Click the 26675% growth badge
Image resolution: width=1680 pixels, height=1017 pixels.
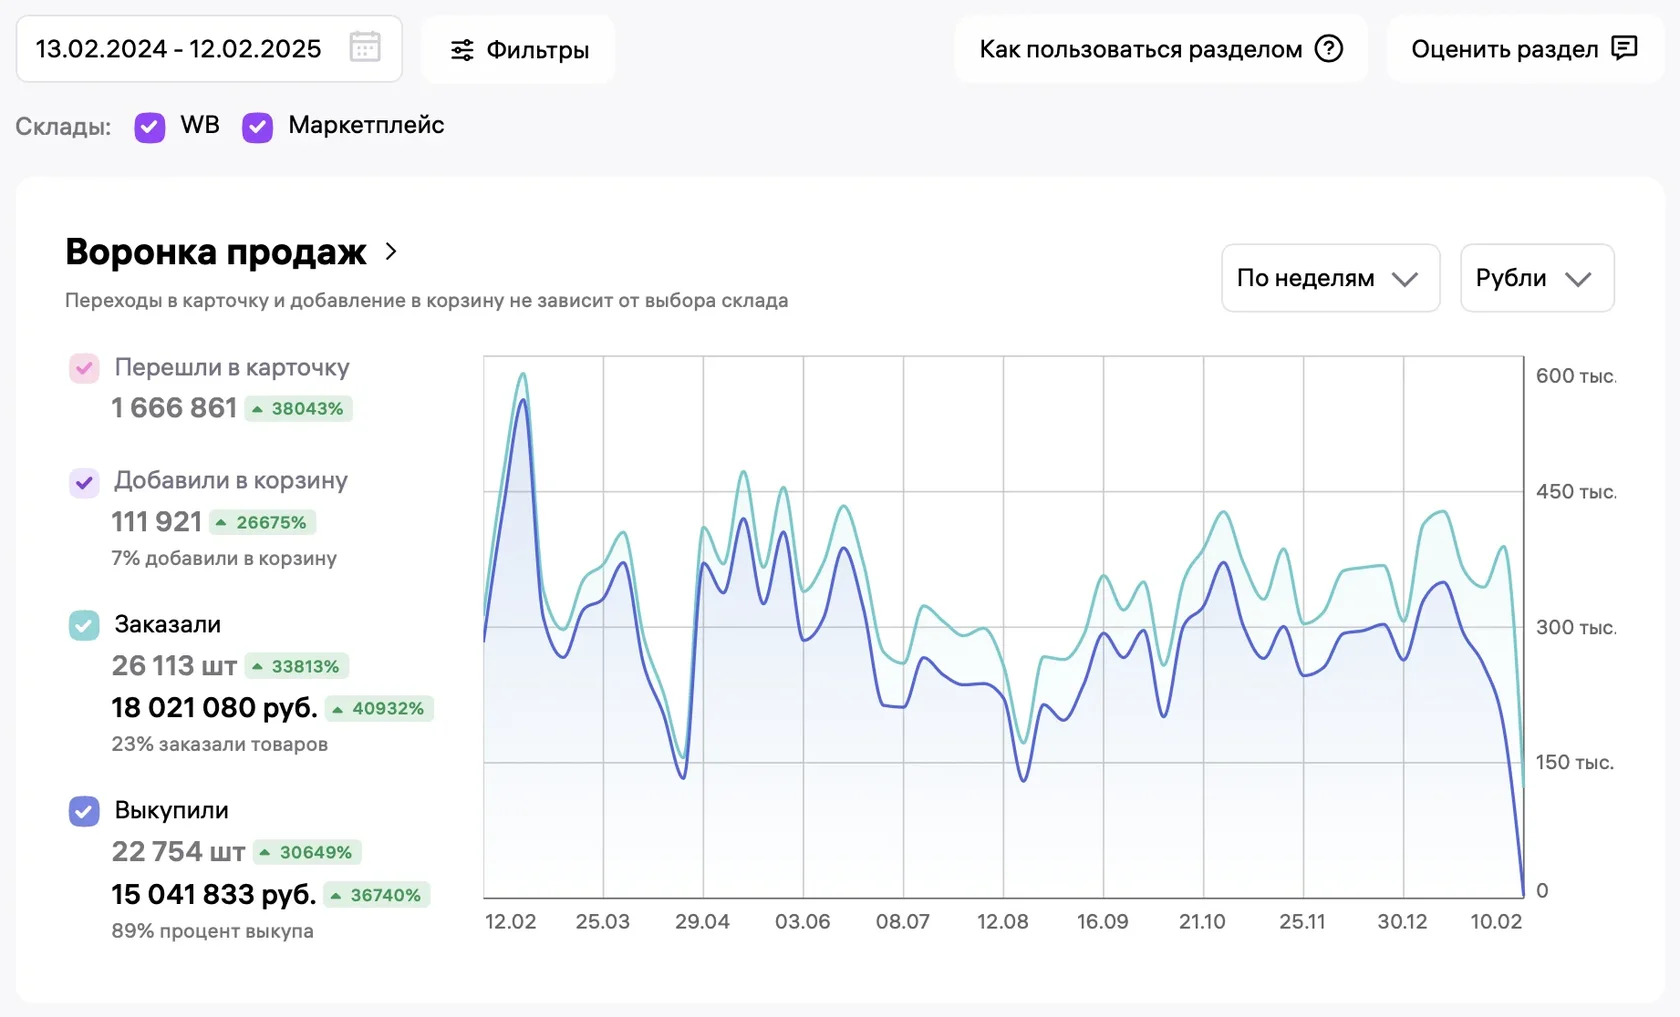pyautogui.click(x=263, y=523)
